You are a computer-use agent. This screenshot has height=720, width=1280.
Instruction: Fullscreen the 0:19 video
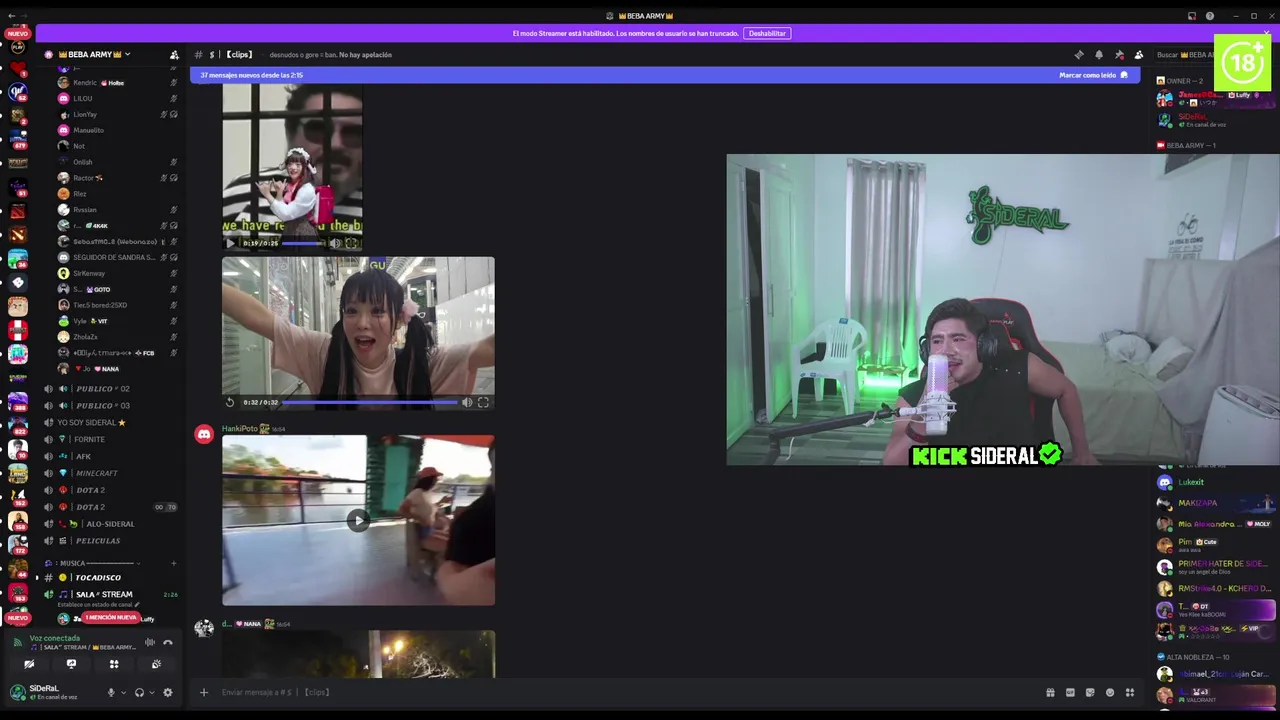pos(352,243)
